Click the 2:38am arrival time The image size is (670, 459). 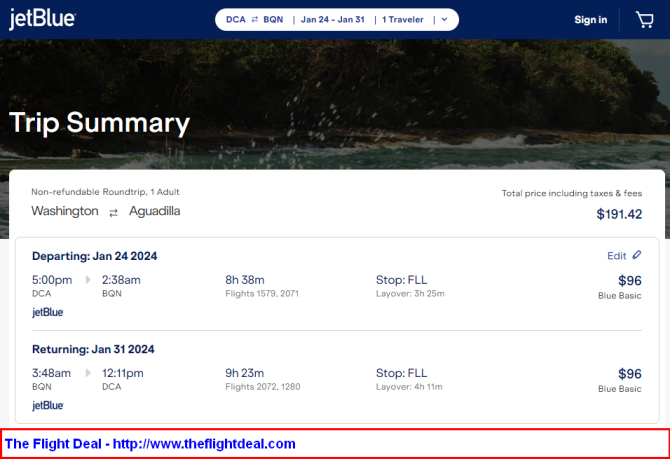click(x=121, y=280)
